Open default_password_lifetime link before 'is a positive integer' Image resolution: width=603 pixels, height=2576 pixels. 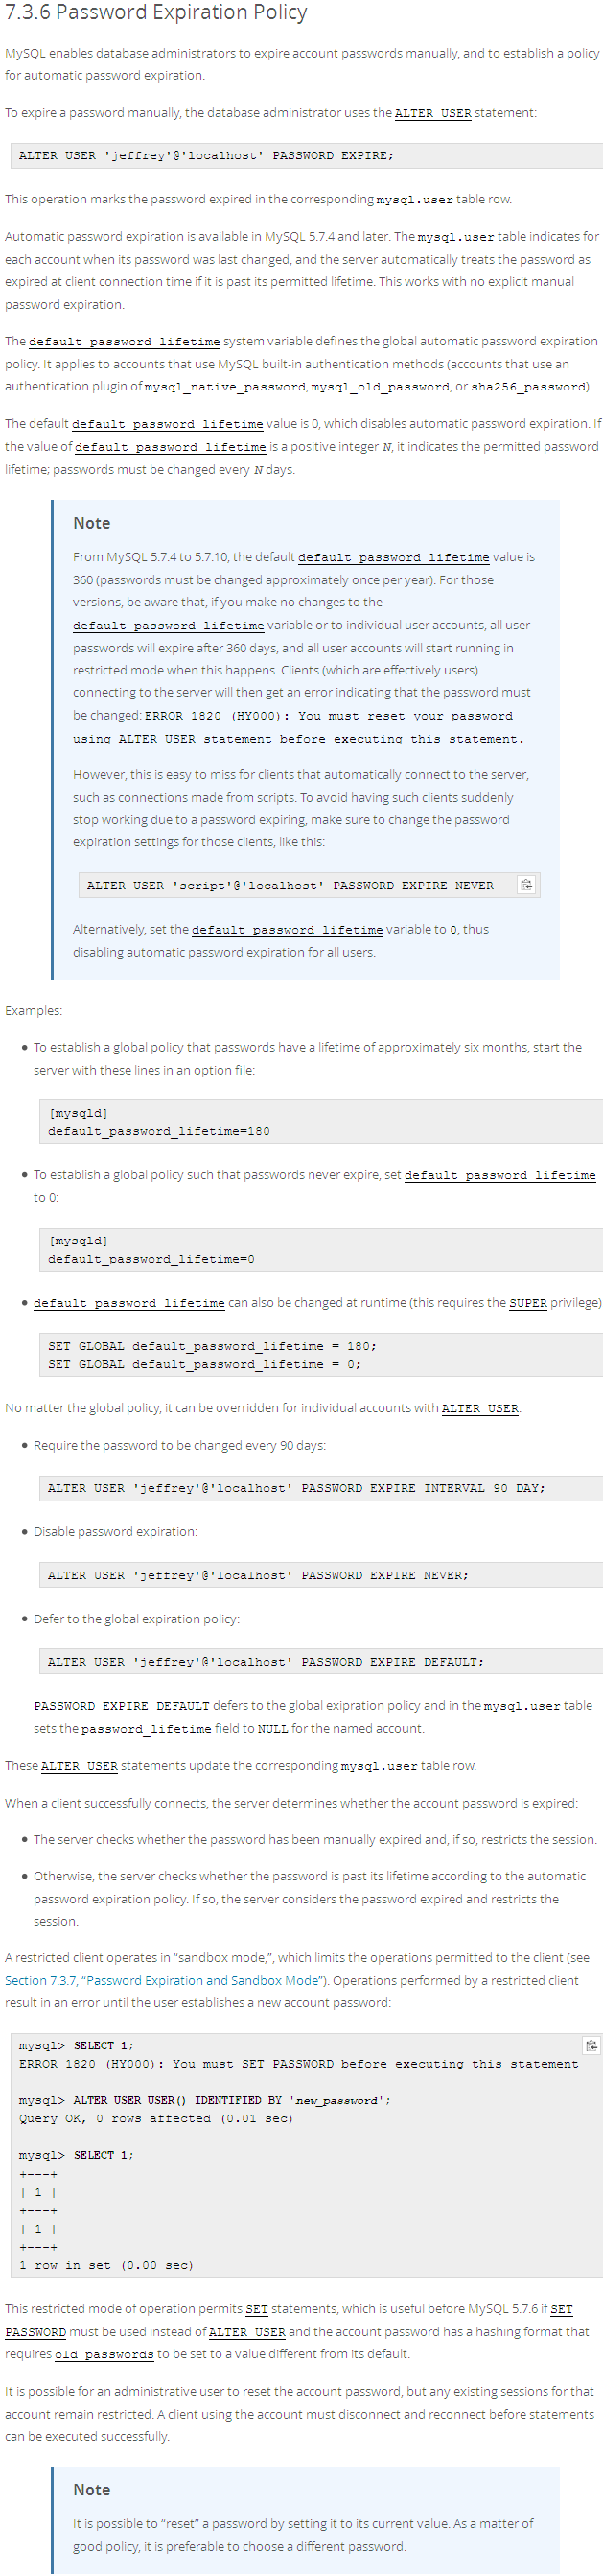(170, 447)
